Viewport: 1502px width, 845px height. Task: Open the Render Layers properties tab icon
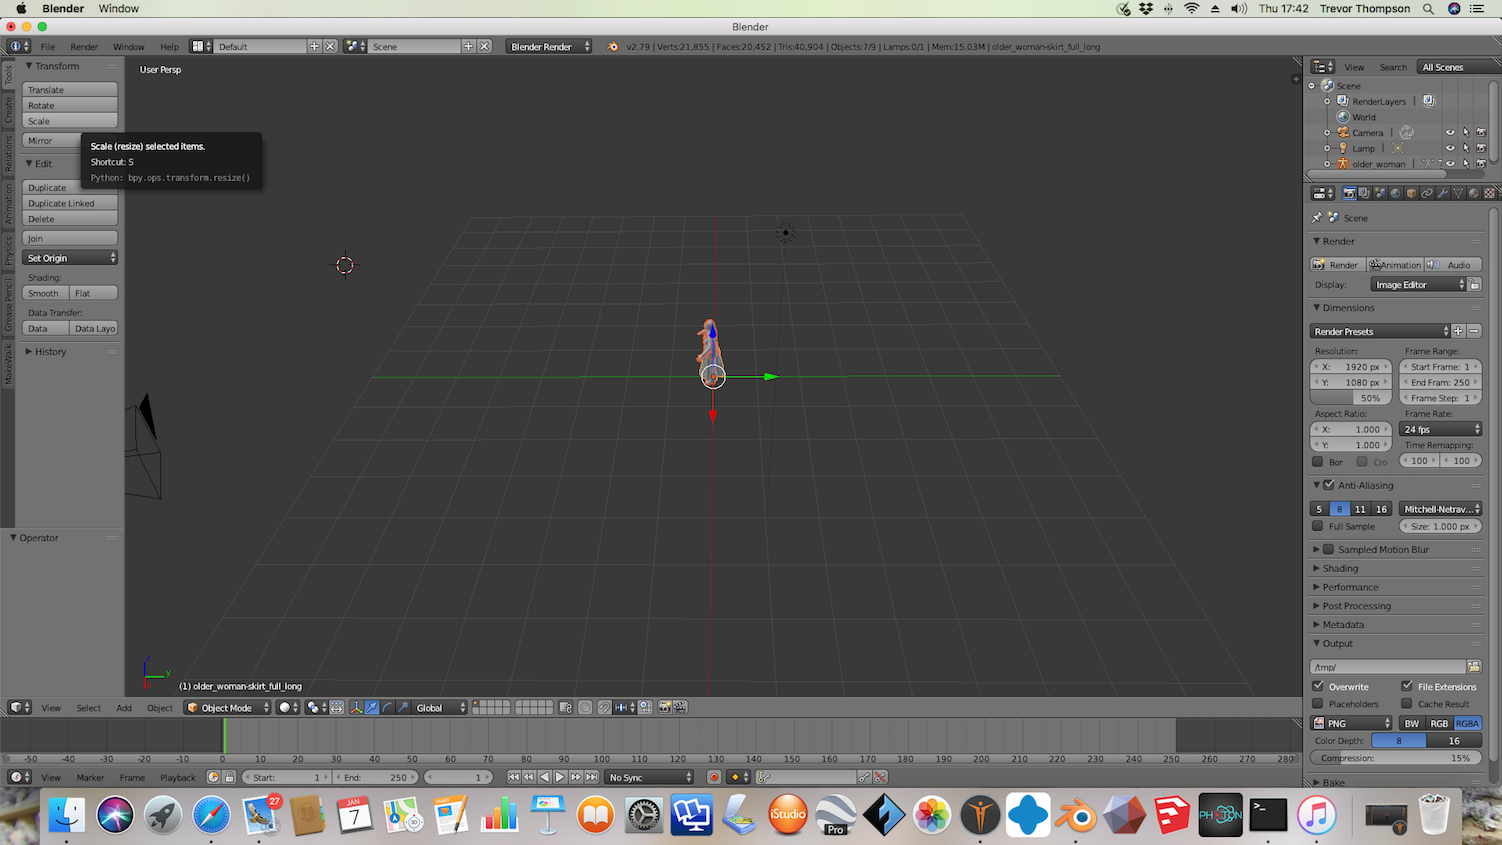pos(1364,193)
